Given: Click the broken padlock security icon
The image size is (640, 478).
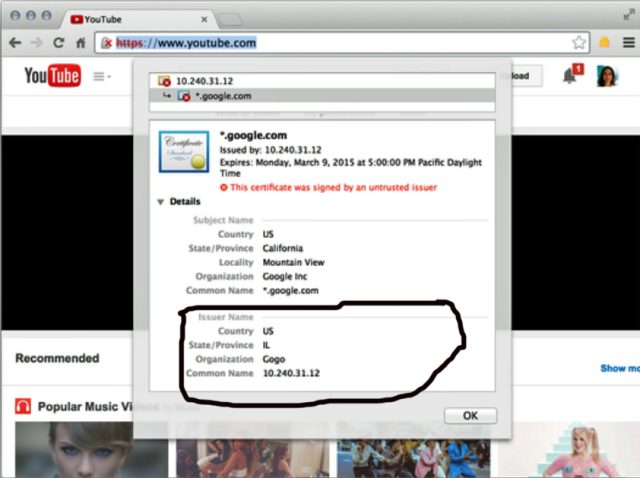Looking at the screenshot, I should pyautogui.click(x=106, y=43).
